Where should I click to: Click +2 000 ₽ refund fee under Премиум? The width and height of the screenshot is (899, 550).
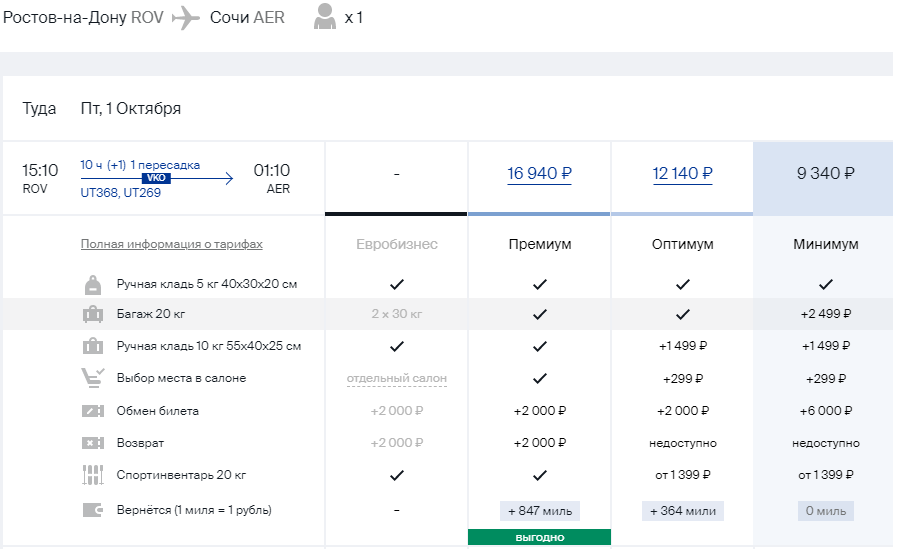click(x=540, y=443)
